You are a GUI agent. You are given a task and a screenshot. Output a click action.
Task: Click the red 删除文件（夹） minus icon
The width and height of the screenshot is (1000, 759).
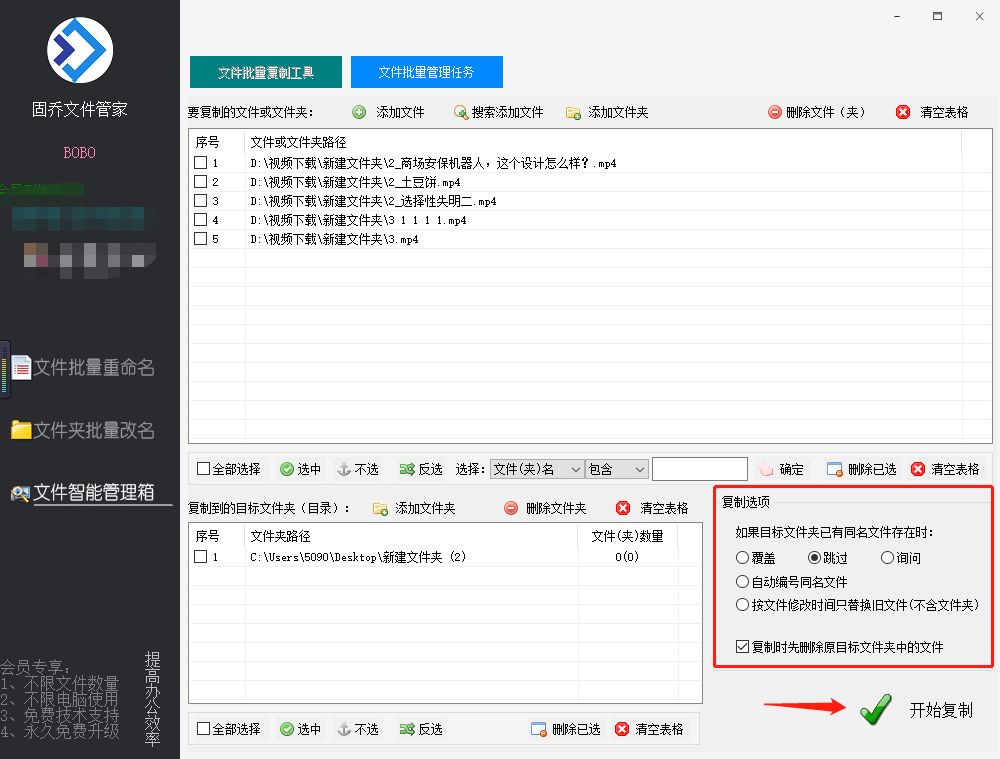pyautogui.click(x=774, y=112)
